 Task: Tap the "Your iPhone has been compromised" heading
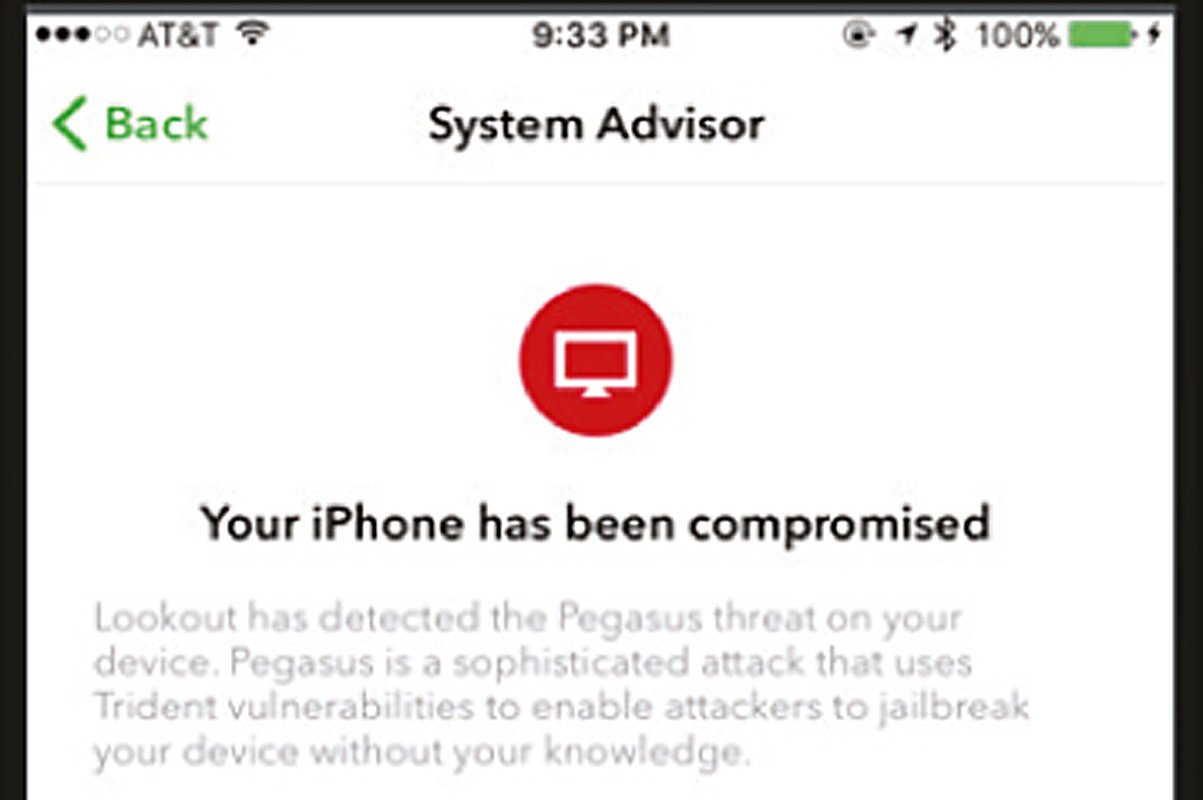click(x=595, y=523)
